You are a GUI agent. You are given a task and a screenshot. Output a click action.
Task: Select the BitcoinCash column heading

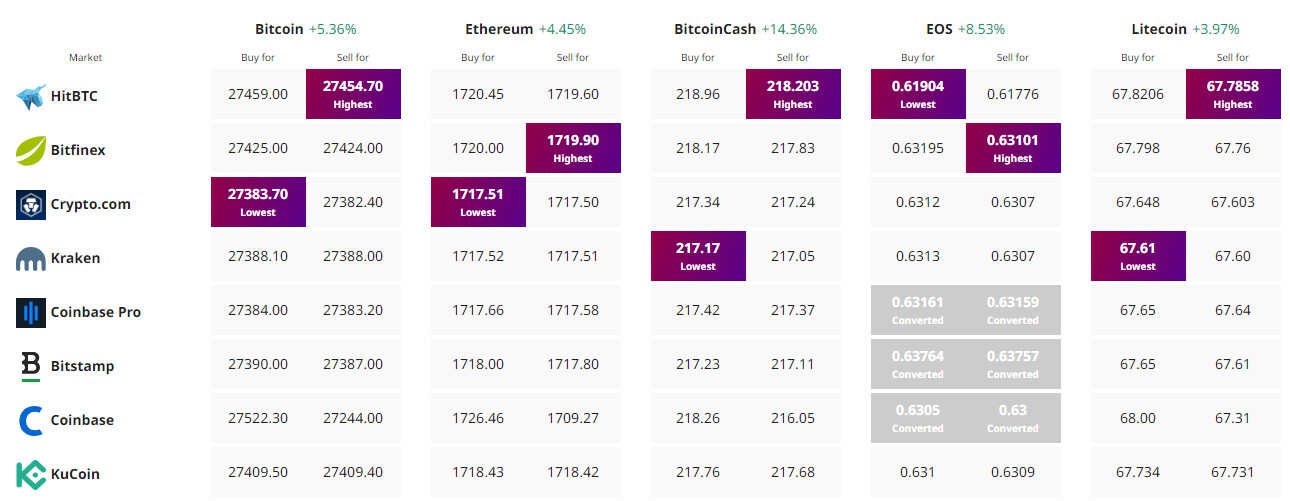pos(715,29)
